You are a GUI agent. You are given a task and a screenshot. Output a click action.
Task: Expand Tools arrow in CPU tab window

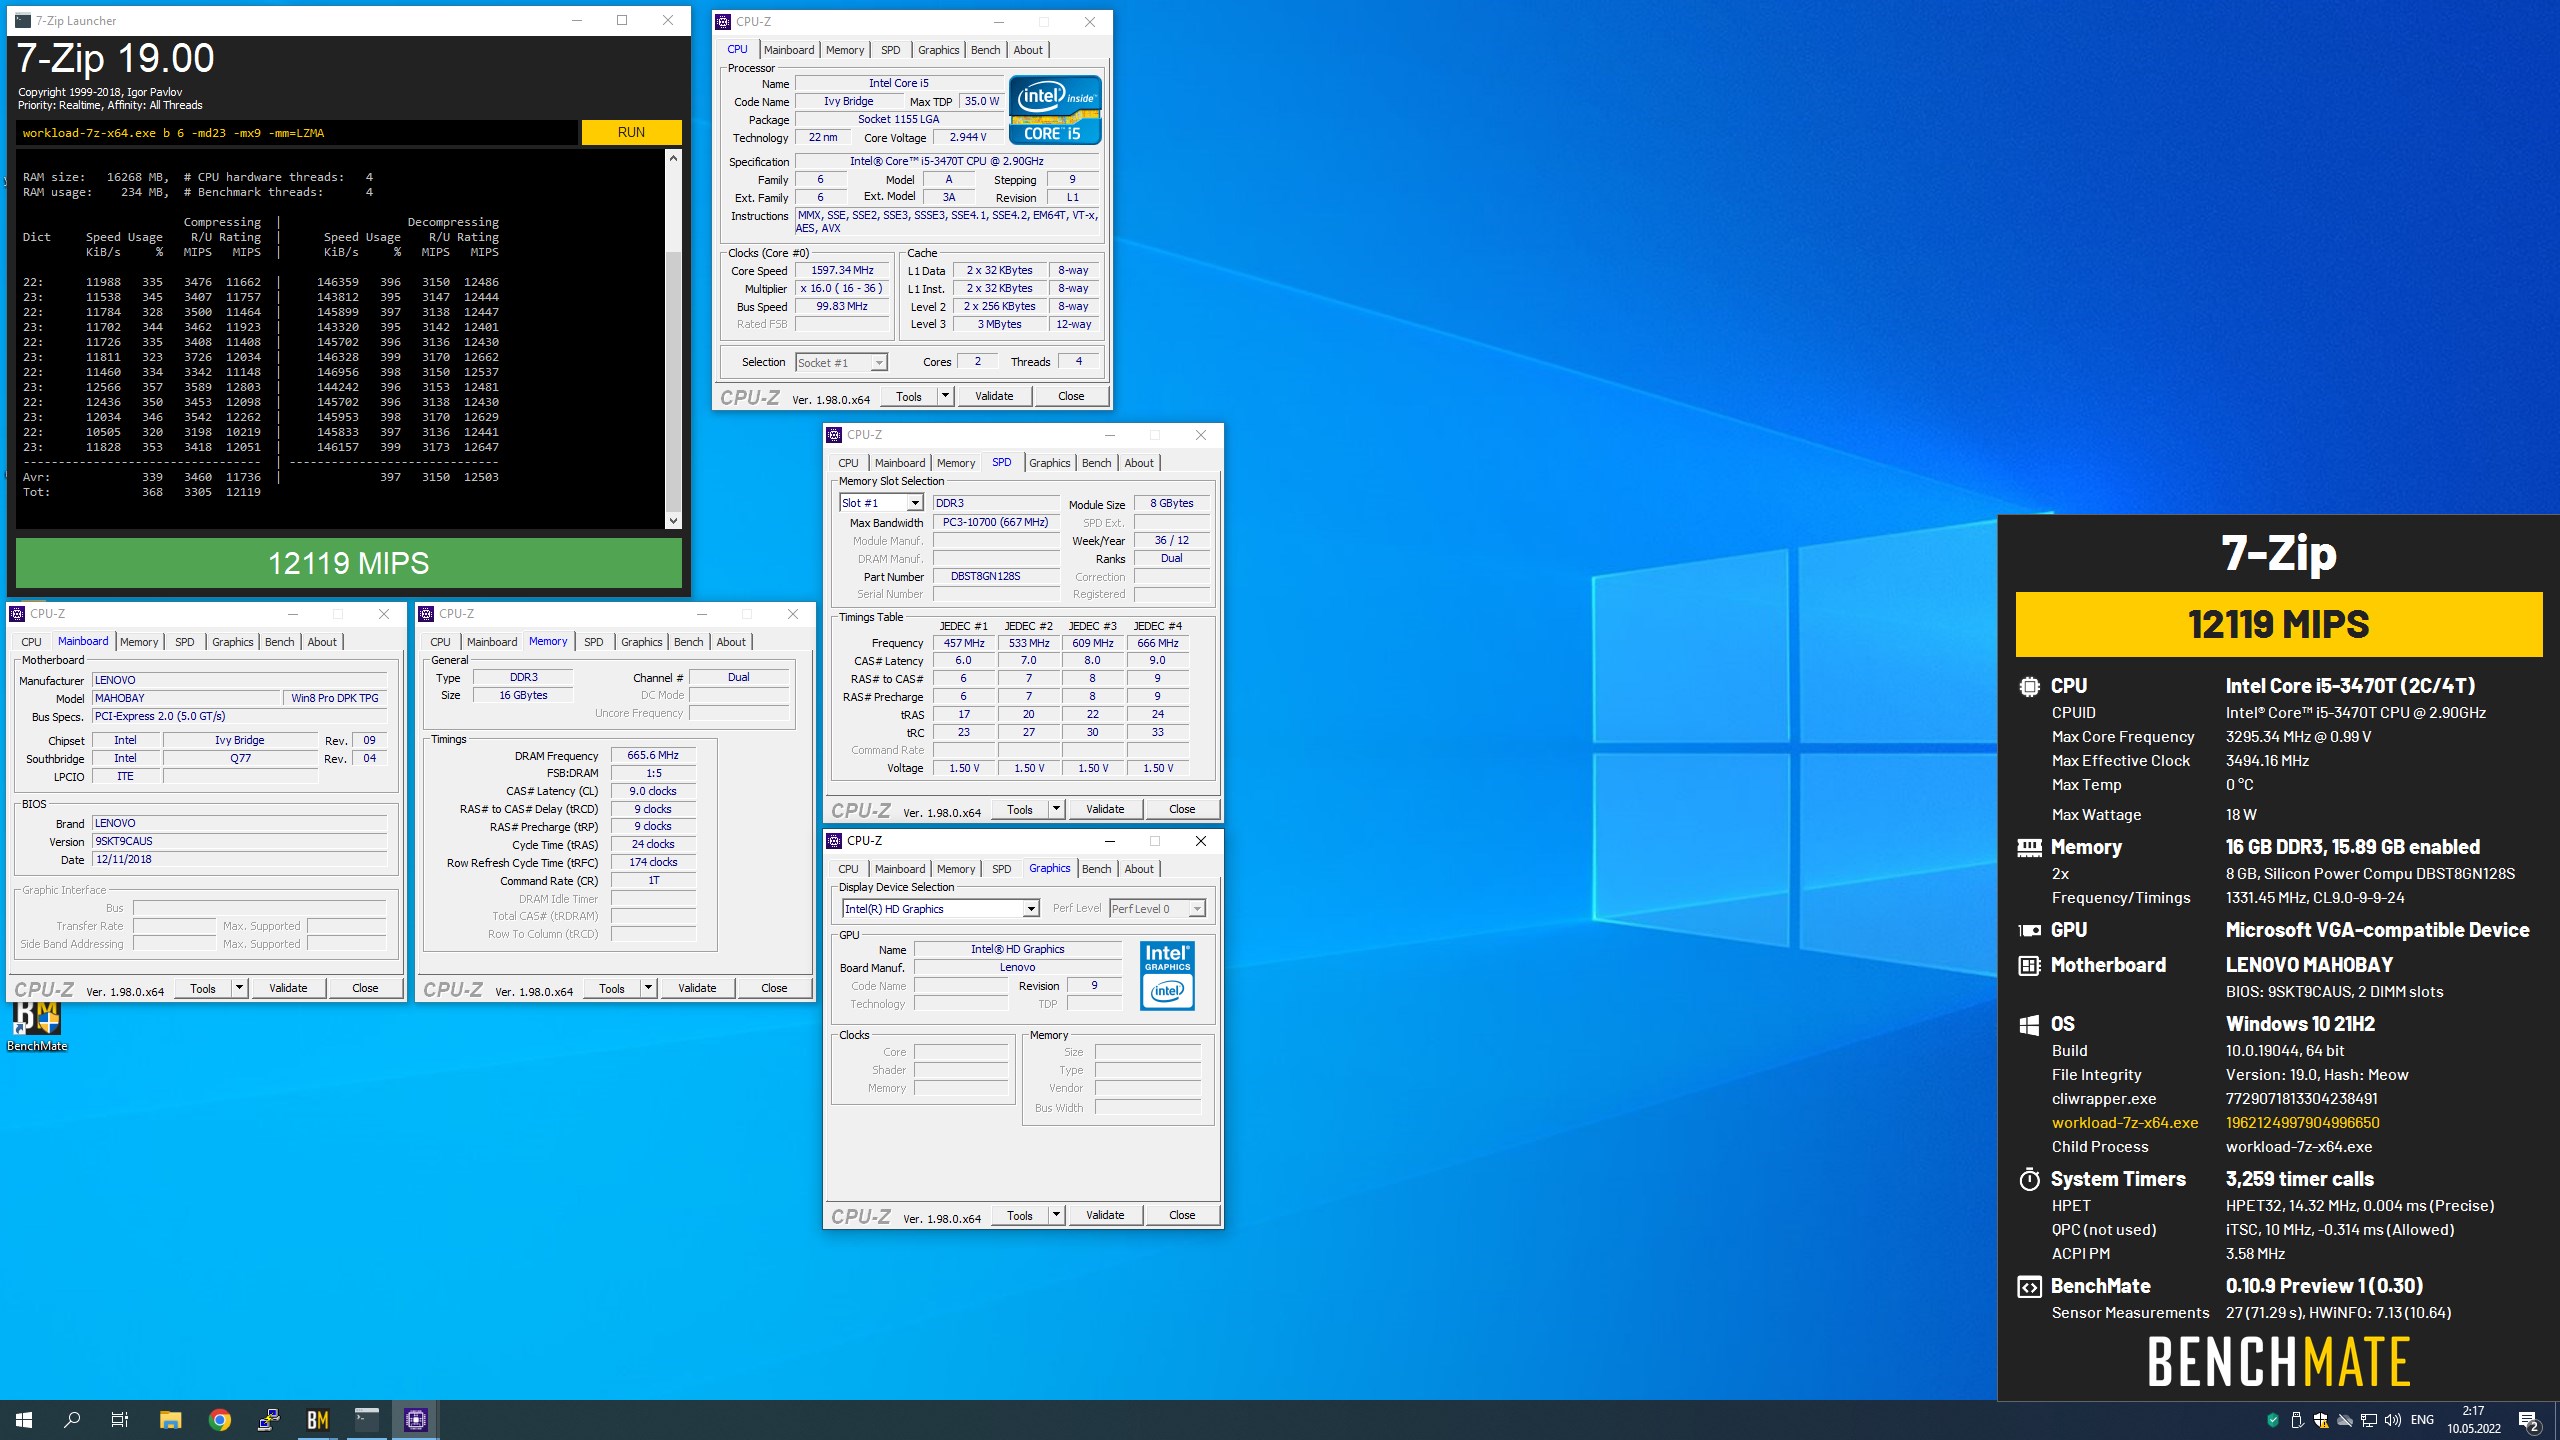[x=945, y=396]
